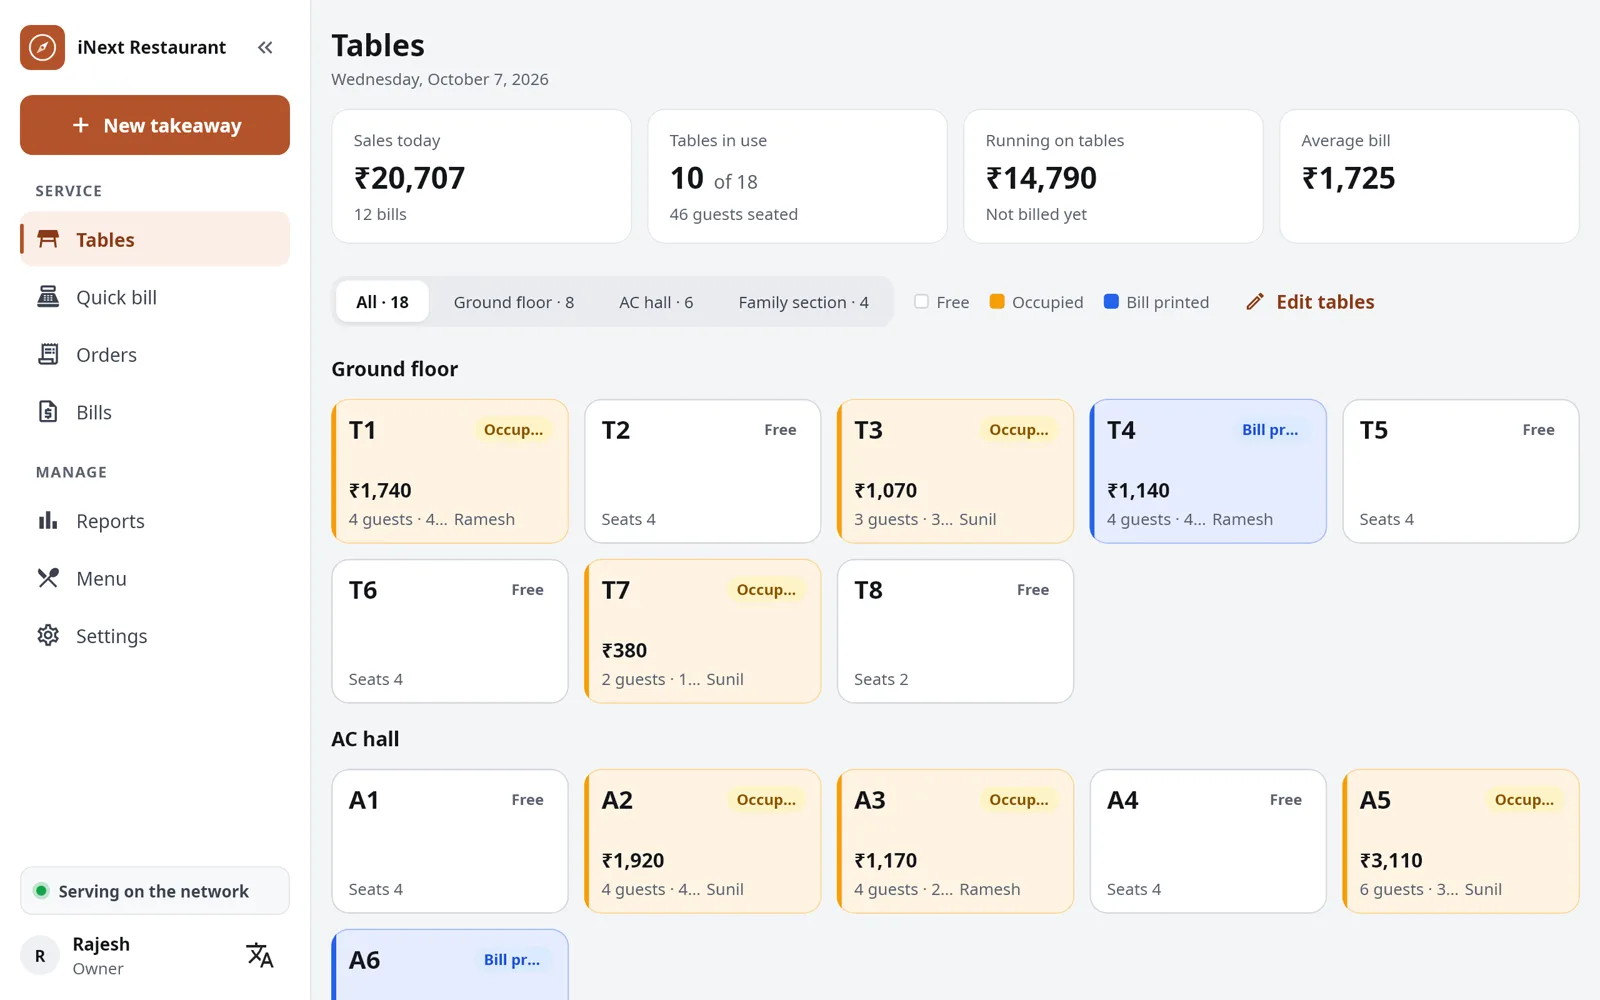
Task: Select free table A4
Action: [1208, 841]
